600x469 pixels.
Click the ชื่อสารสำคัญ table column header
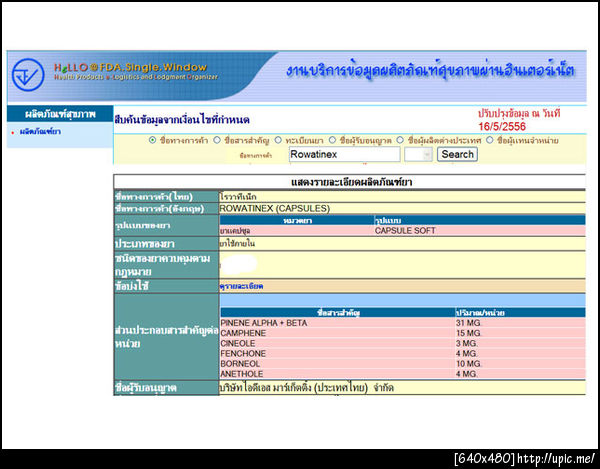pyautogui.click(x=338, y=313)
